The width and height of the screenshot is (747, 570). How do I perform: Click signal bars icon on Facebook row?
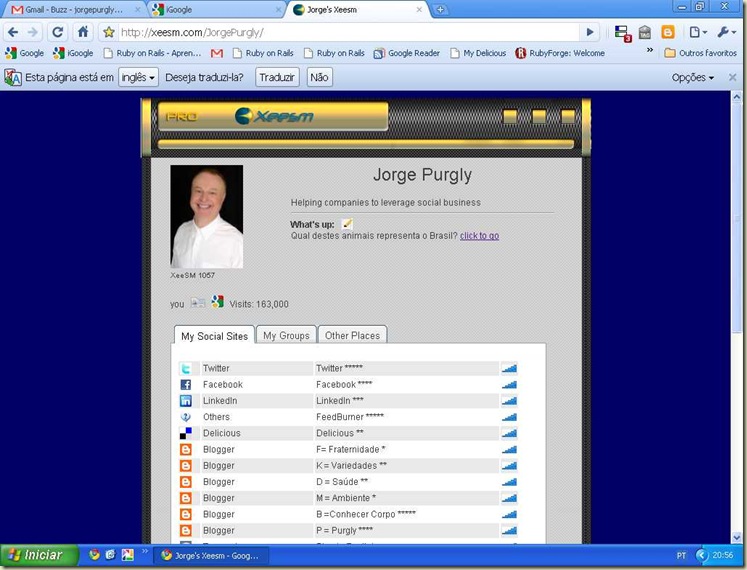pos(509,384)
